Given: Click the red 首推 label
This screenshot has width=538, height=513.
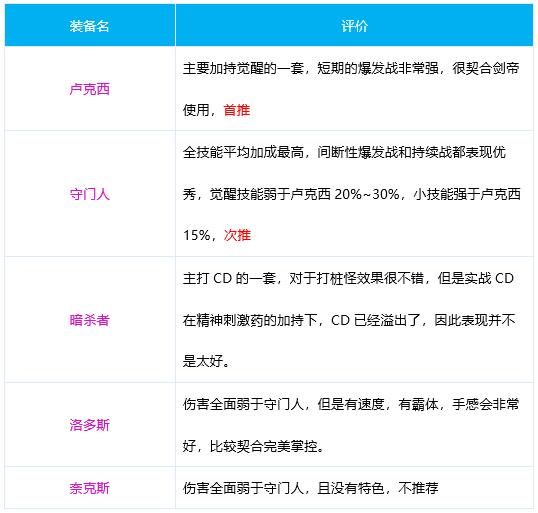Looking at the screenshot, I should [x=237, y=110].
